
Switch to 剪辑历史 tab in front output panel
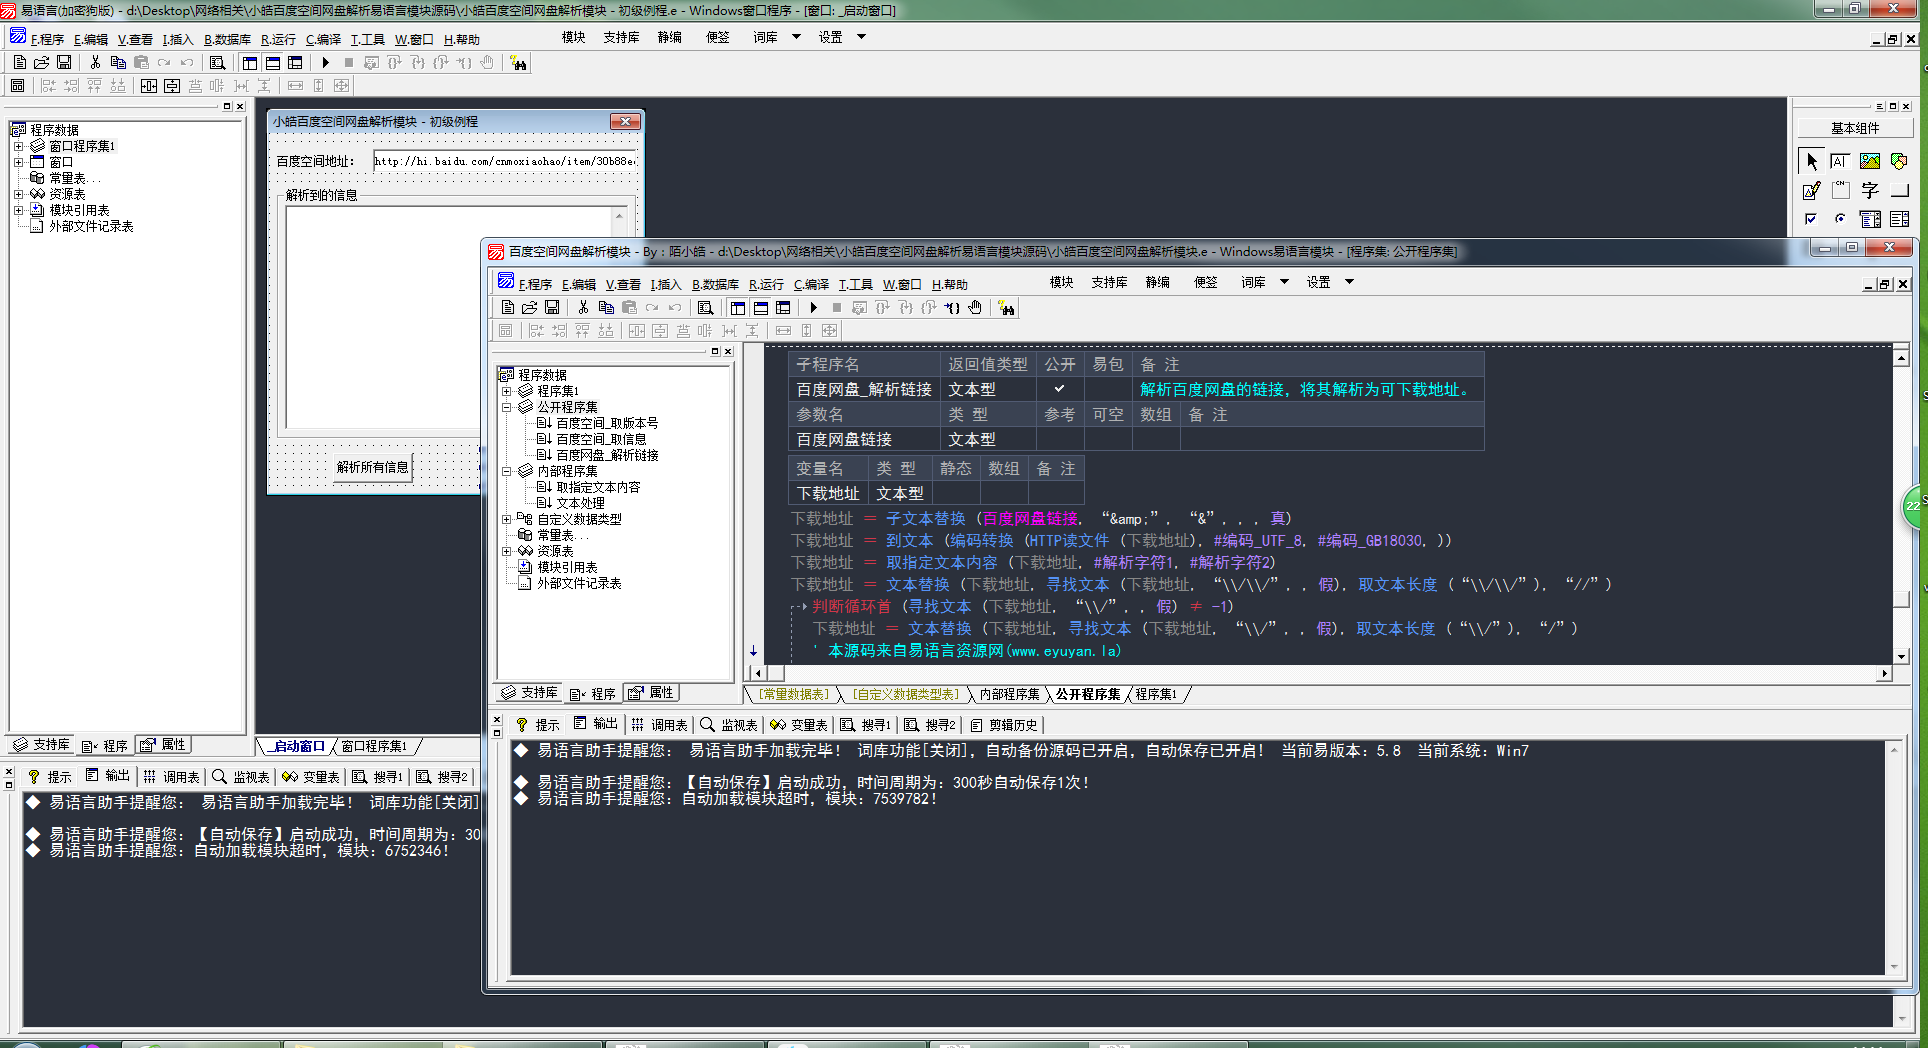1005,725
